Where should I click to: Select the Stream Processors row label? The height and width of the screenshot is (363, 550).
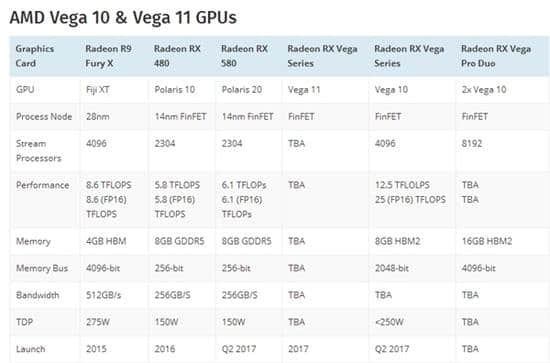39,151
